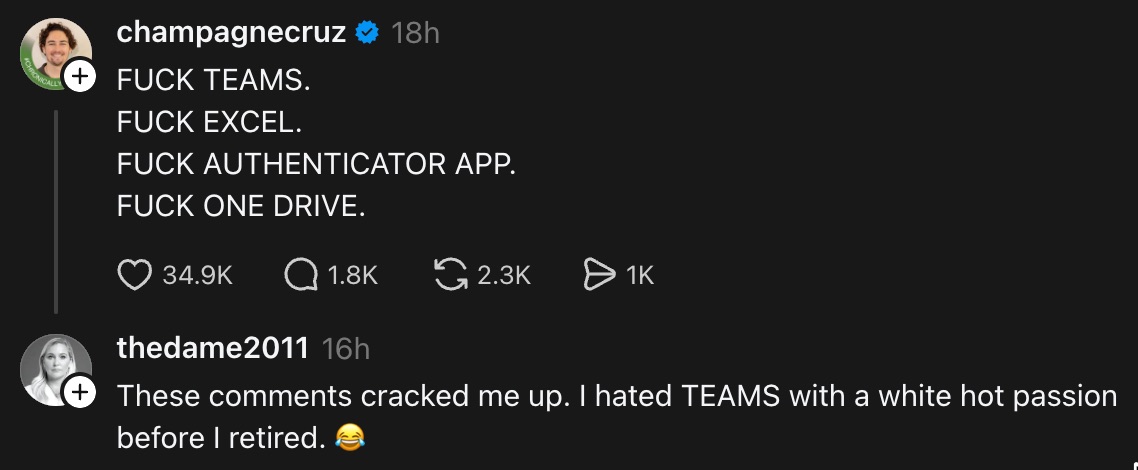Open thedame2011 profile picture
Screen dimensions: 1138x470
tap(55, 369)
